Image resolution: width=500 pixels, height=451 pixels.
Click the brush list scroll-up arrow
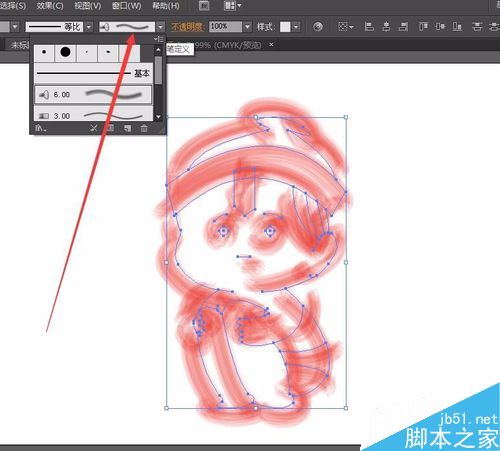click(x=158, y=50)
